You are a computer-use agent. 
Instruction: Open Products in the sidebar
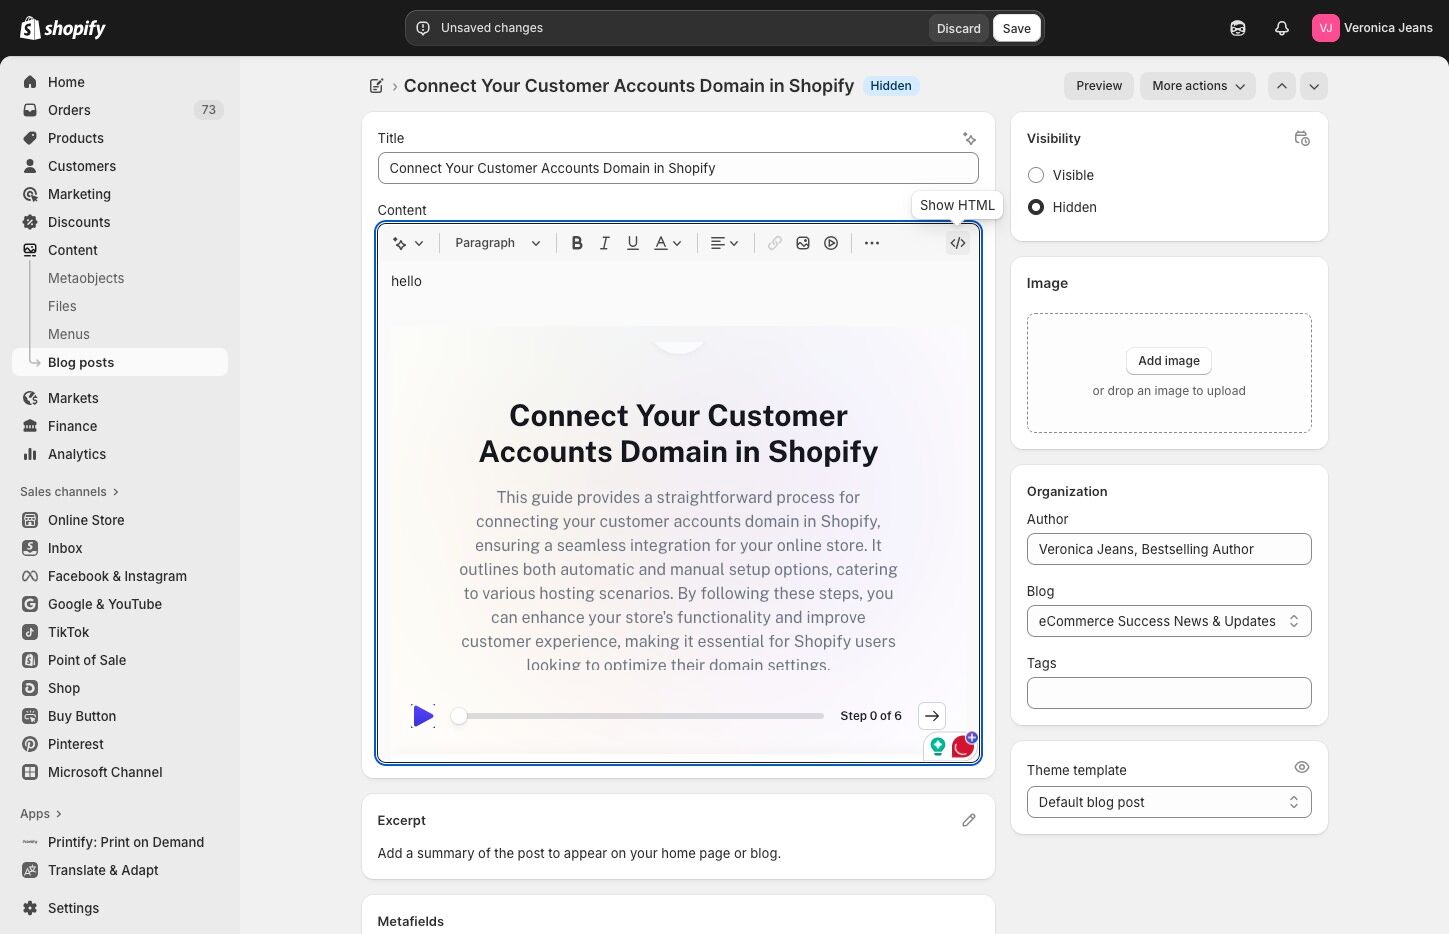(x=76, y=138)
